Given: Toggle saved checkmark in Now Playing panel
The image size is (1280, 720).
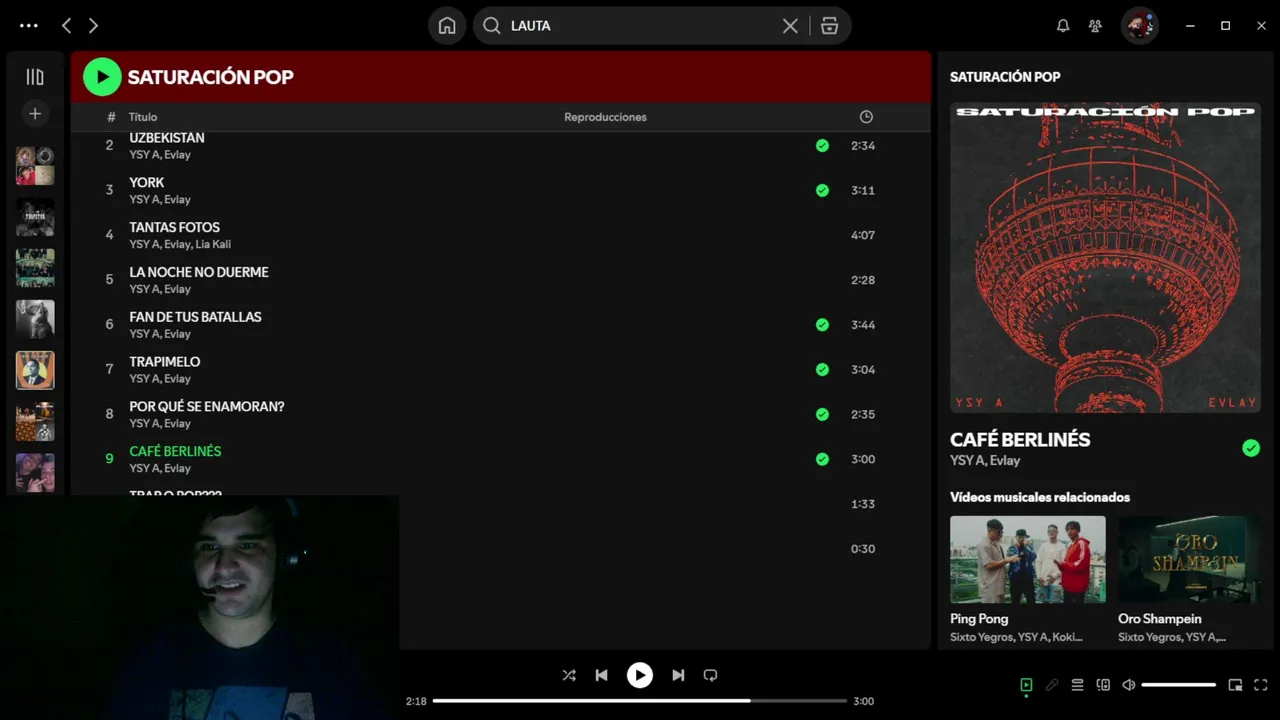Looking at the screenshot, I should tap(1251, 448).
